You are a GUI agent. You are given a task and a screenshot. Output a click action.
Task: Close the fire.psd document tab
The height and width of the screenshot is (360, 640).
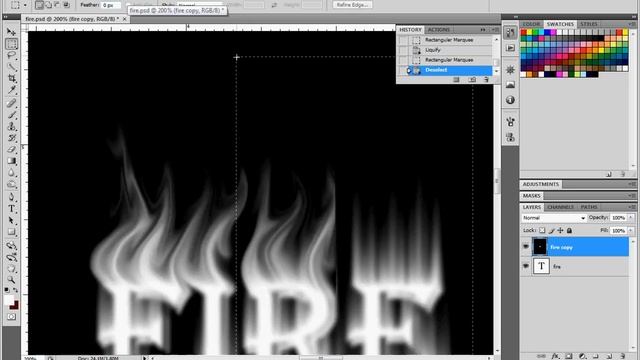[124, 19]
